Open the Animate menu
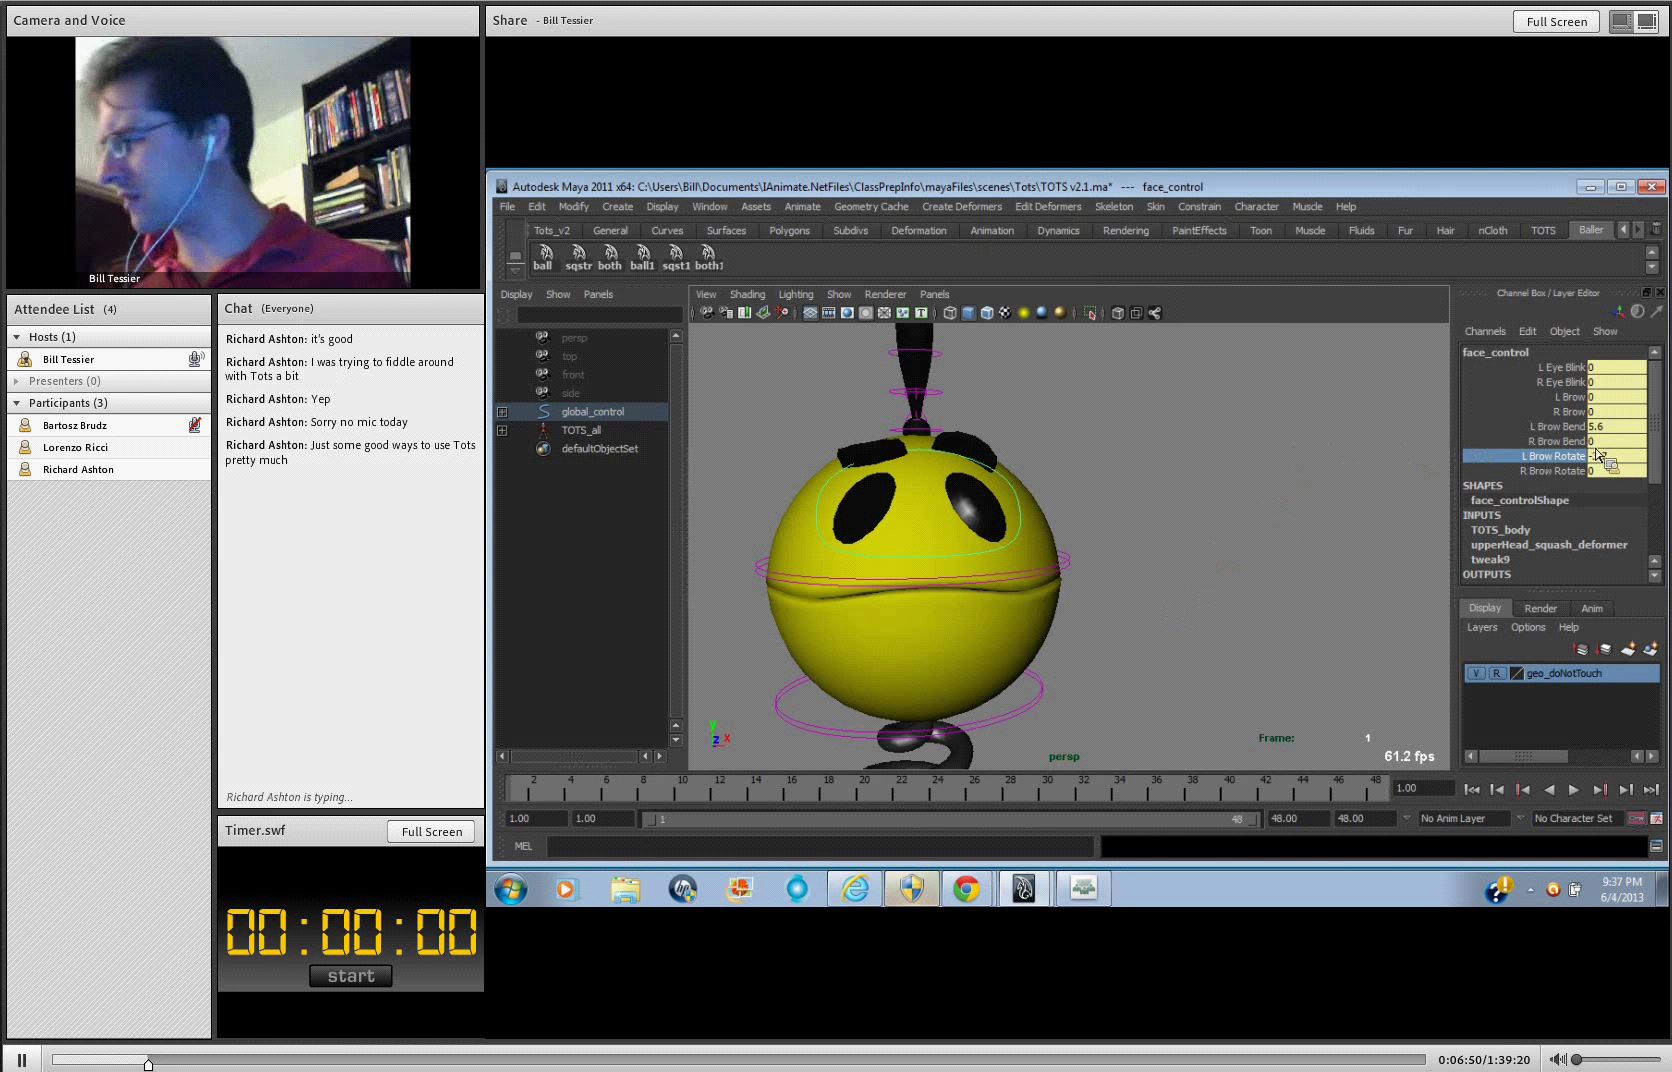The height and width of the screenshot is (1072, 1672). coord(802,207)
